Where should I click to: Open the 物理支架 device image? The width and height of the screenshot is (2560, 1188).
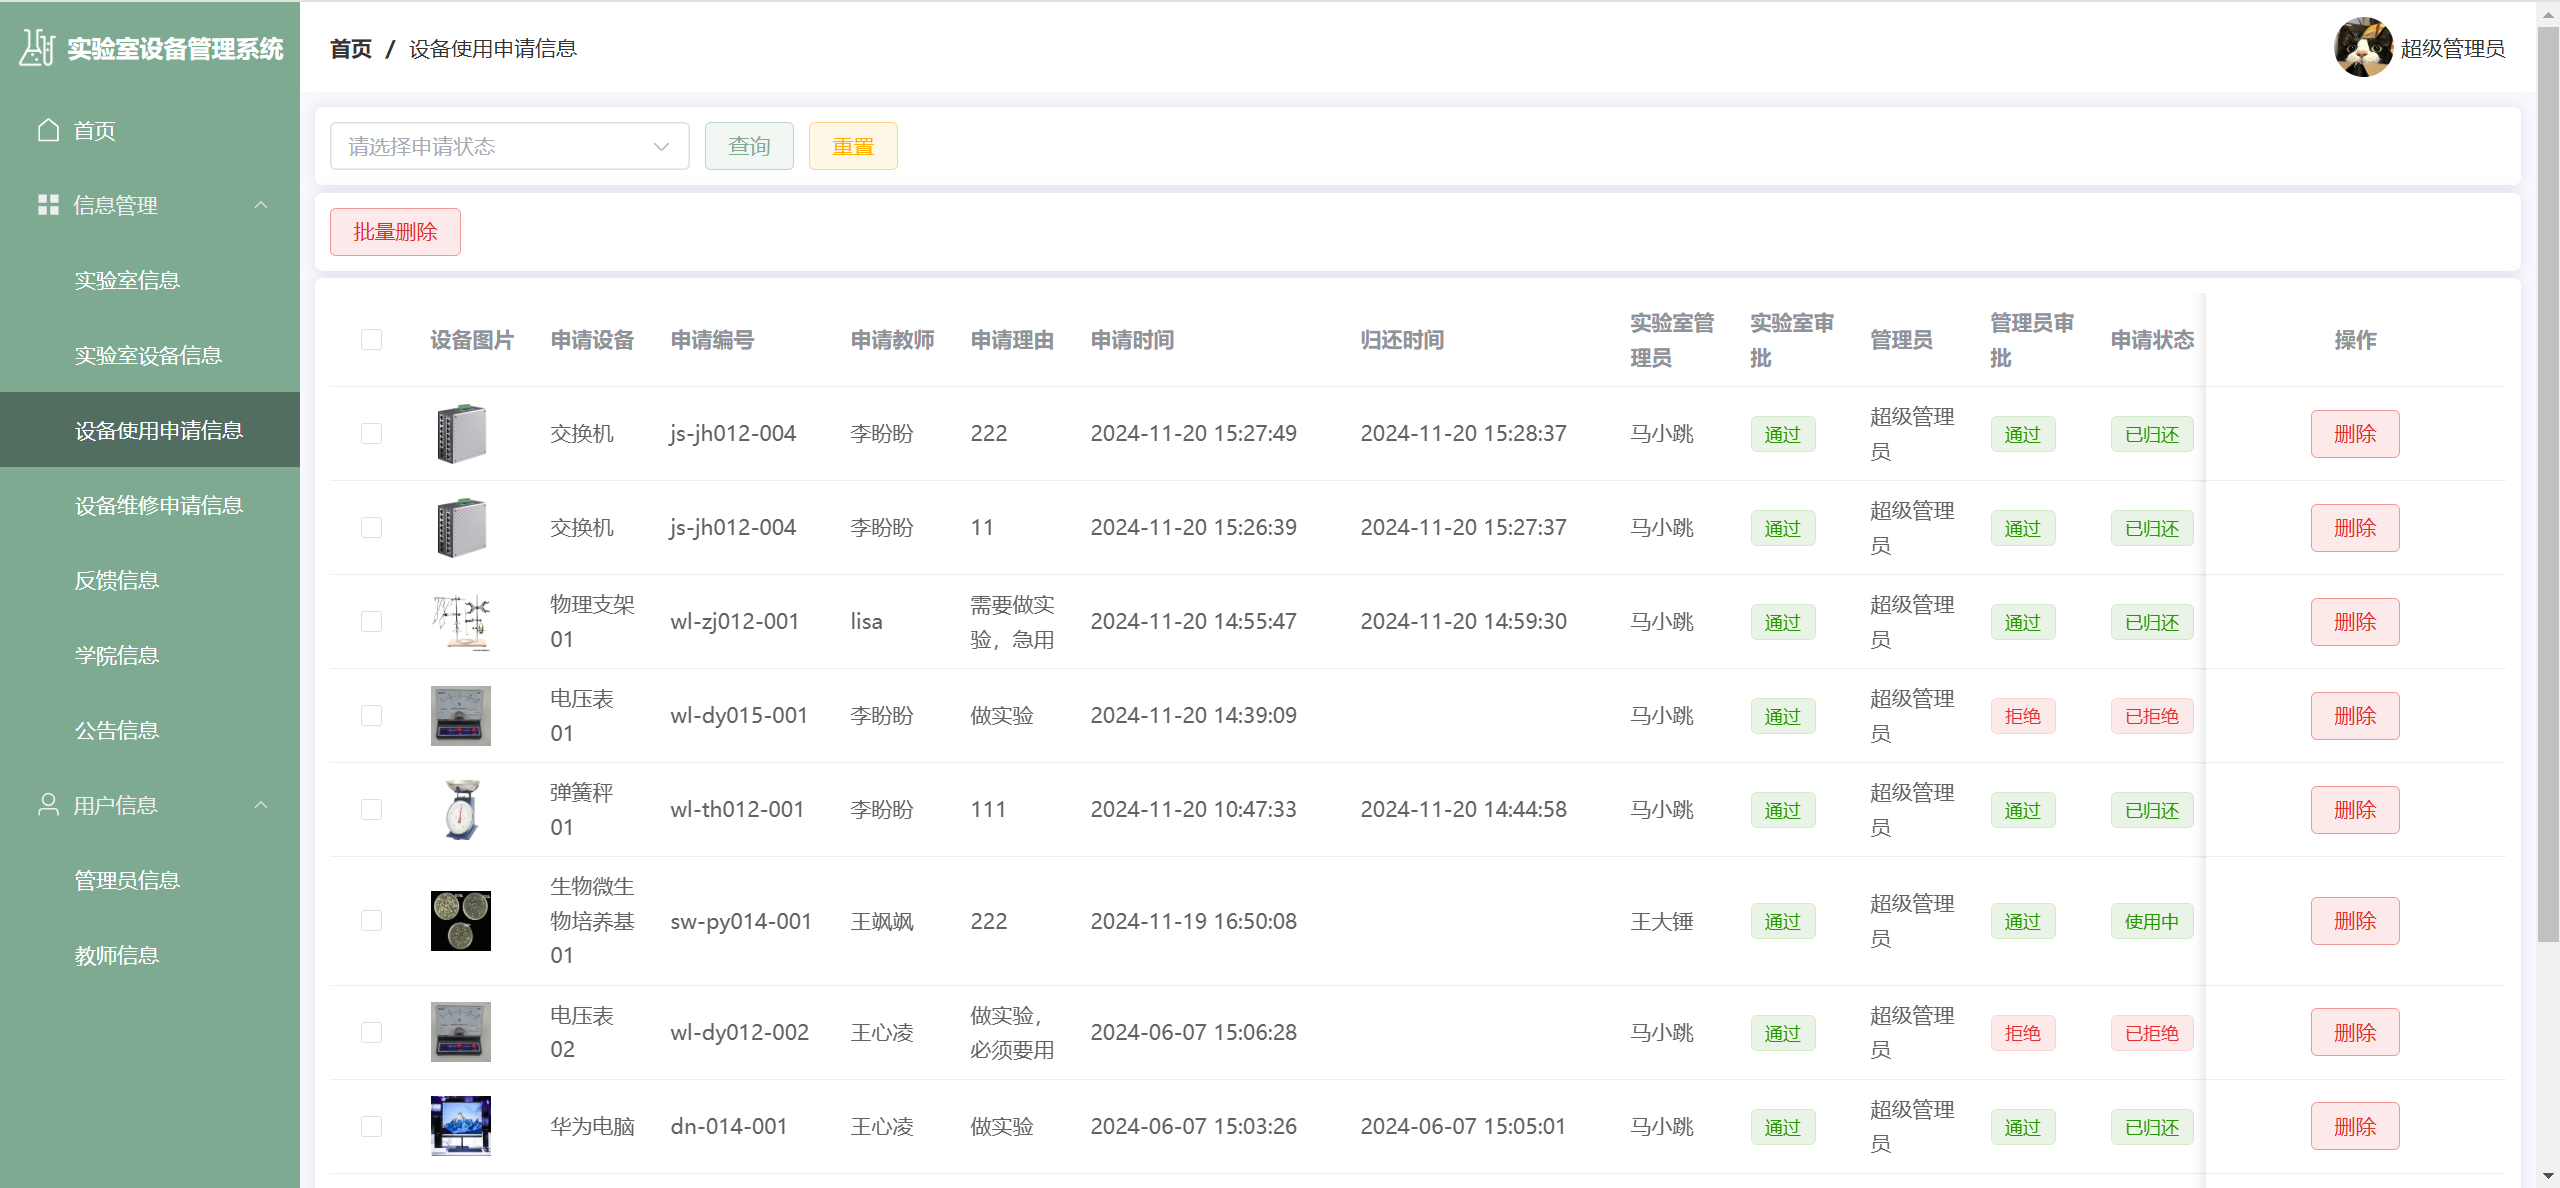point(461,621)
